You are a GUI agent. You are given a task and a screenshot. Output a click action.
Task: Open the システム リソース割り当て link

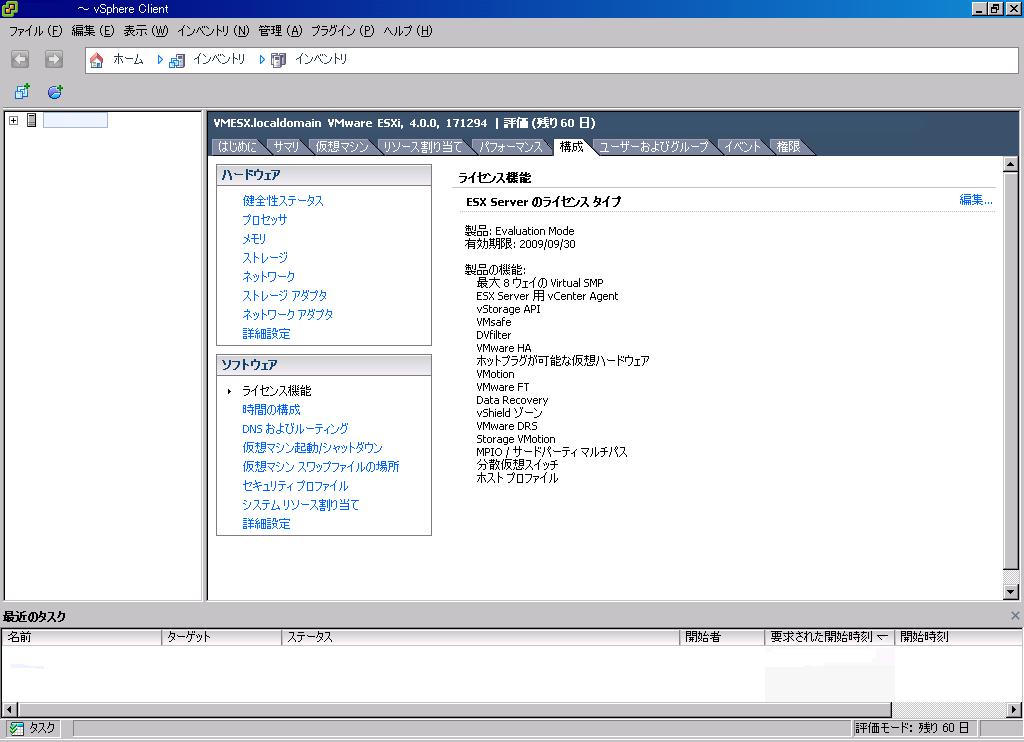(300, 505)
